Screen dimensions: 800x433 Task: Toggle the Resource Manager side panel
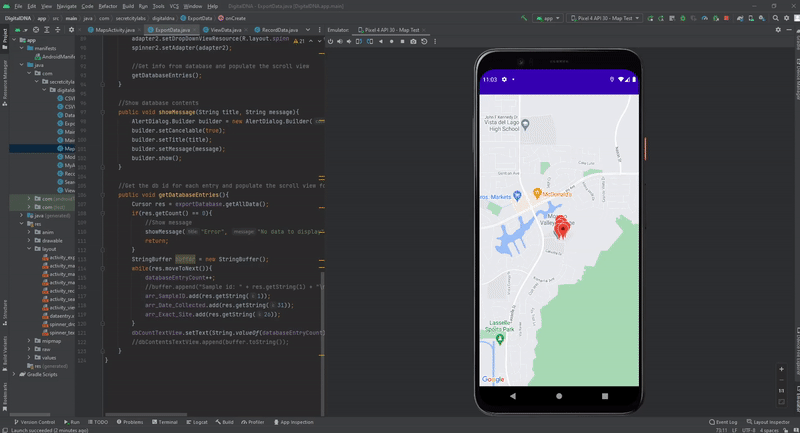[5, 83]
